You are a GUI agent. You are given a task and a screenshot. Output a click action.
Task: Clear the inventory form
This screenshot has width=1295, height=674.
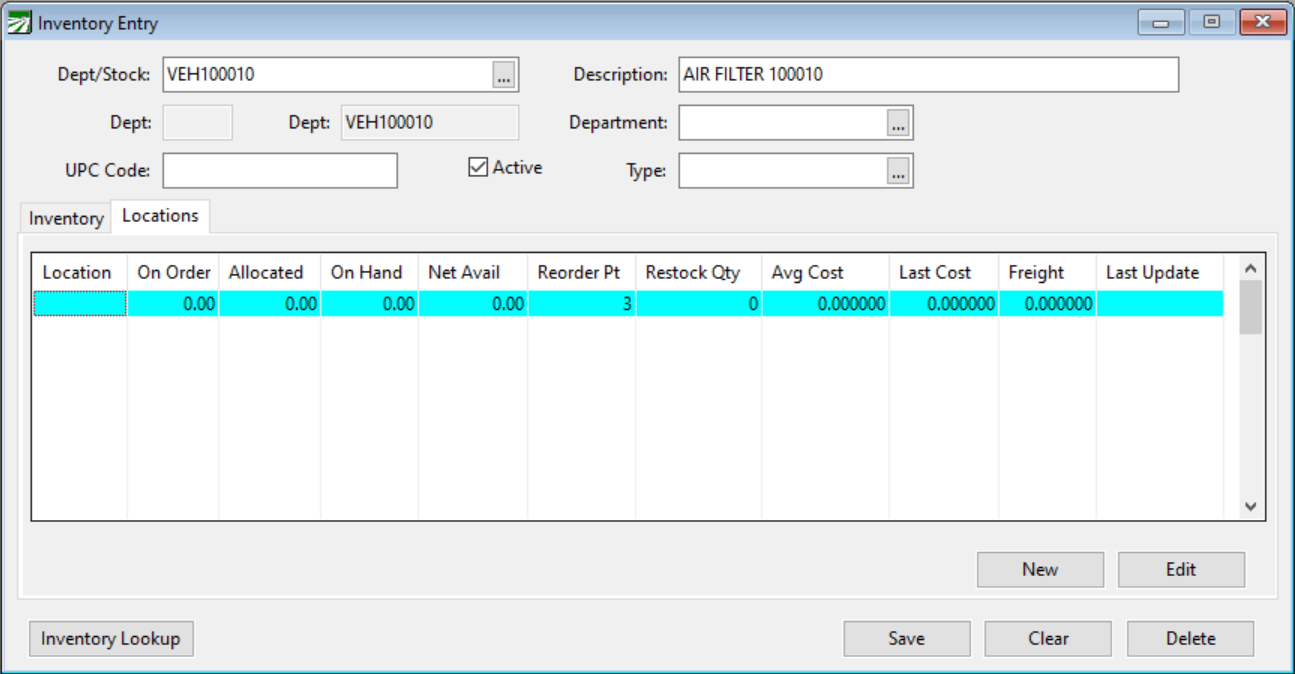[x=1047, y=638]
